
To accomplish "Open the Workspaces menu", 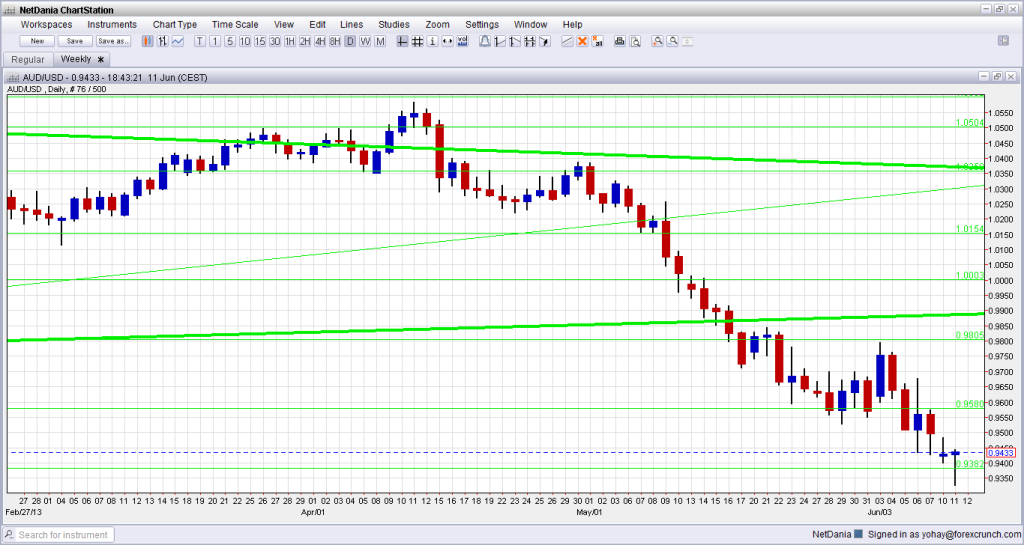I will pos(46,24).
